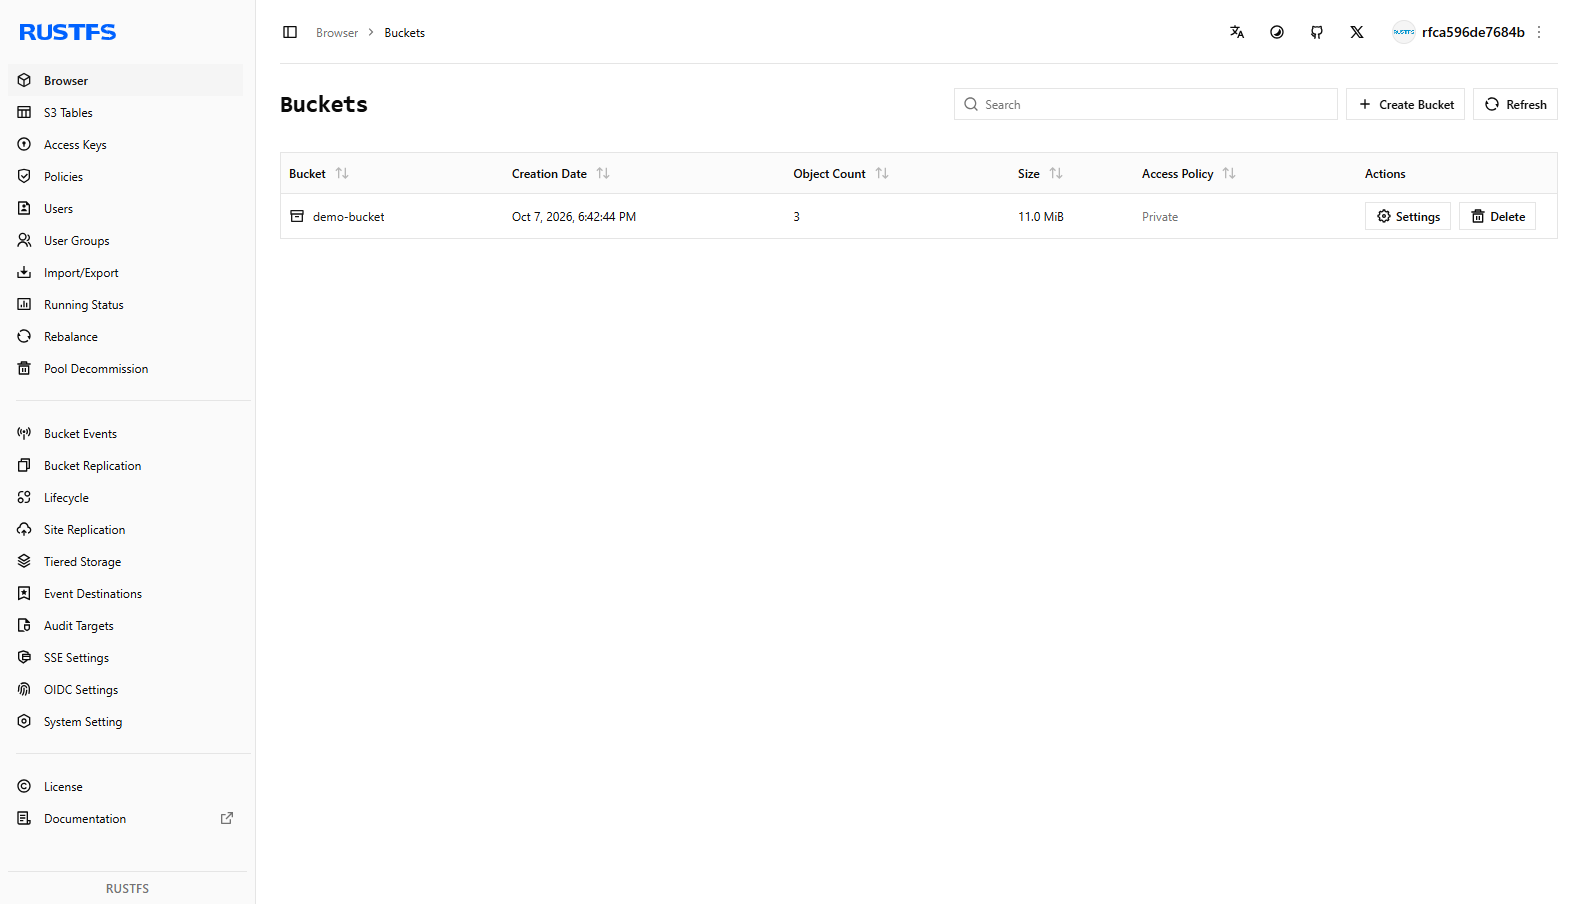Screen dimensions: 1582x904
Task: Open Access Keys page
Action: point(126,144)
